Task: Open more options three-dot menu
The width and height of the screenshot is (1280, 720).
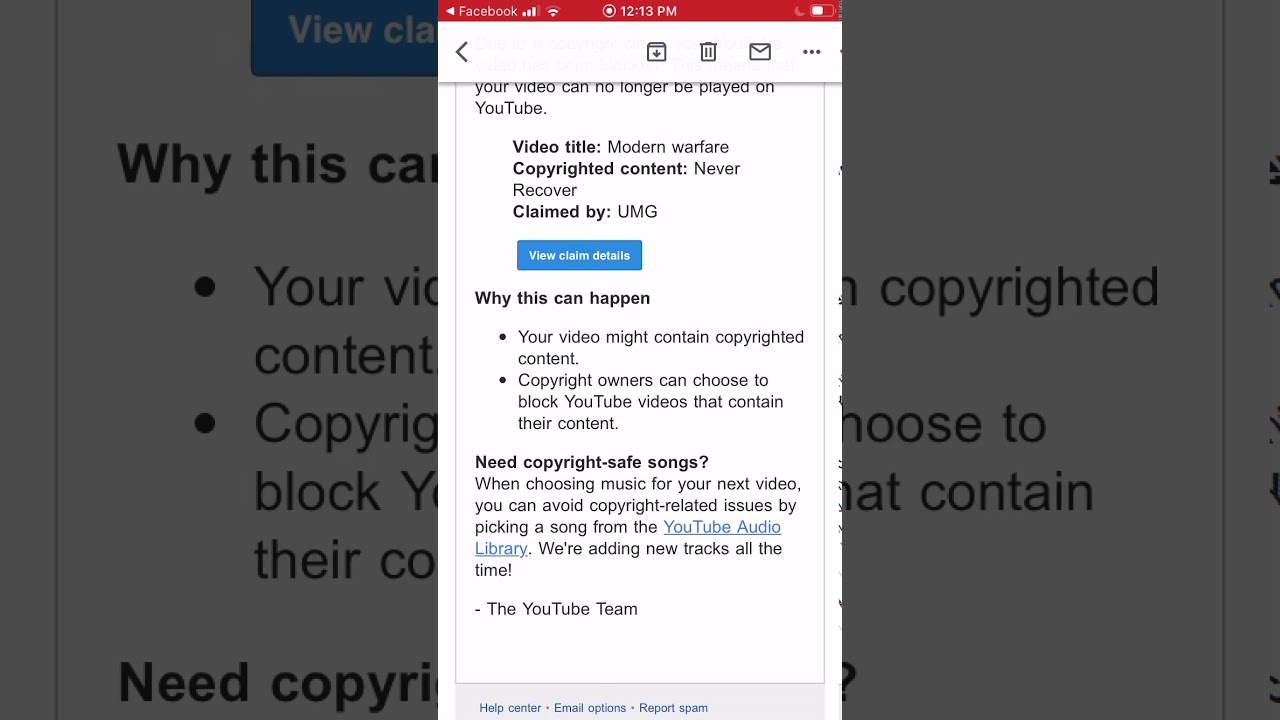Action: (812, 52)
